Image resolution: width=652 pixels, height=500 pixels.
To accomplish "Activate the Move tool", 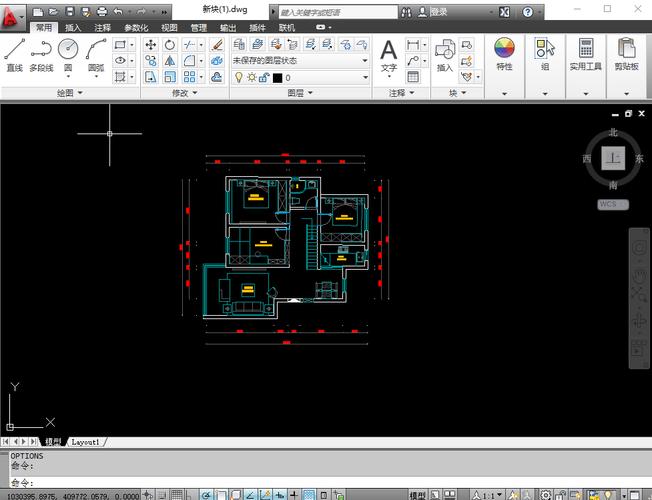I will click(x=151, y=45).
